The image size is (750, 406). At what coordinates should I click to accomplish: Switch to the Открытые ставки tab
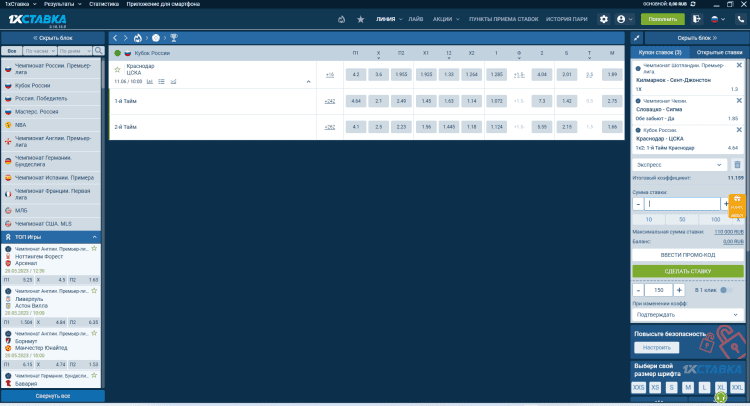point(719,52)
